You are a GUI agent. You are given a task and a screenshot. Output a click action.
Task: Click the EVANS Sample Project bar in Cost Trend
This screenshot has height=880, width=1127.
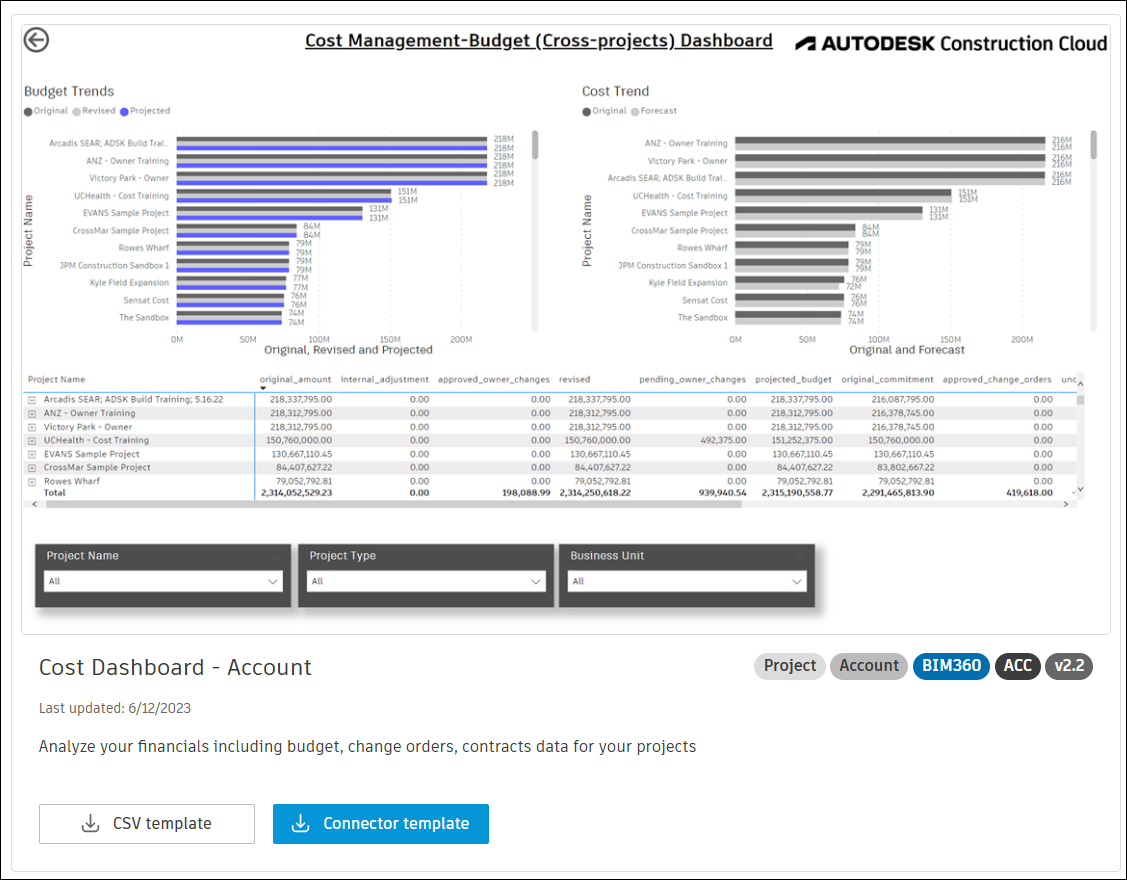829,214
